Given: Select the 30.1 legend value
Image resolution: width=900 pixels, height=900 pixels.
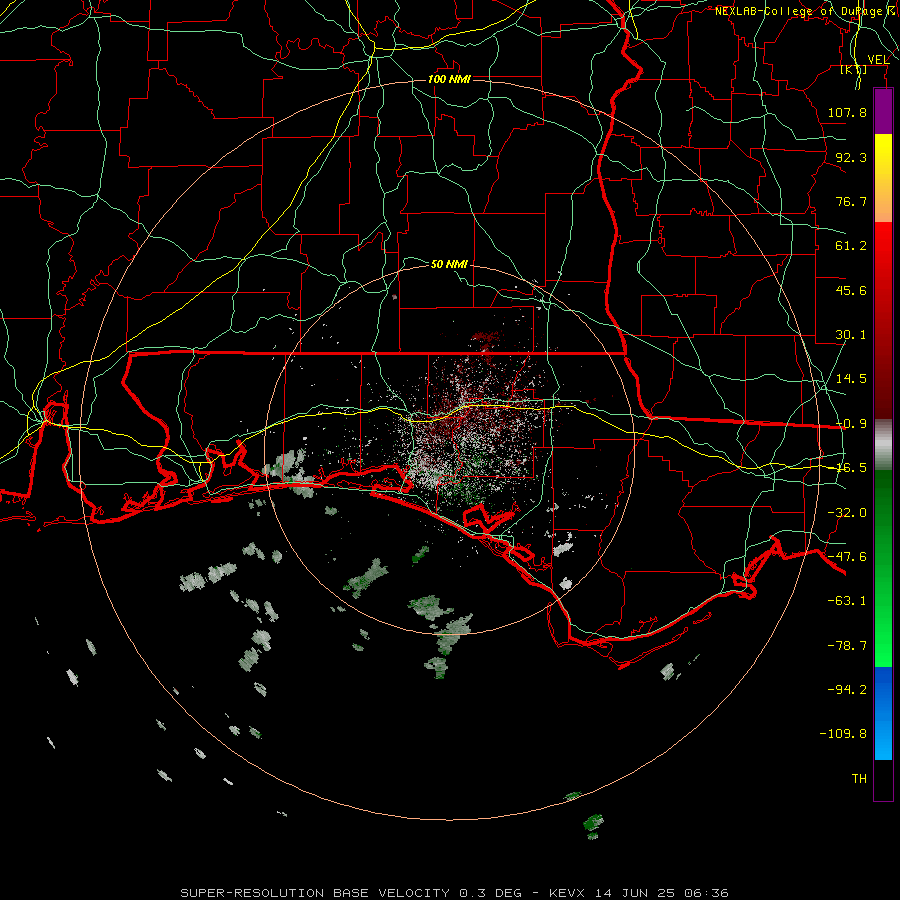Looking at the screenshot, I should pyautogui.click(x=851, y=335).
